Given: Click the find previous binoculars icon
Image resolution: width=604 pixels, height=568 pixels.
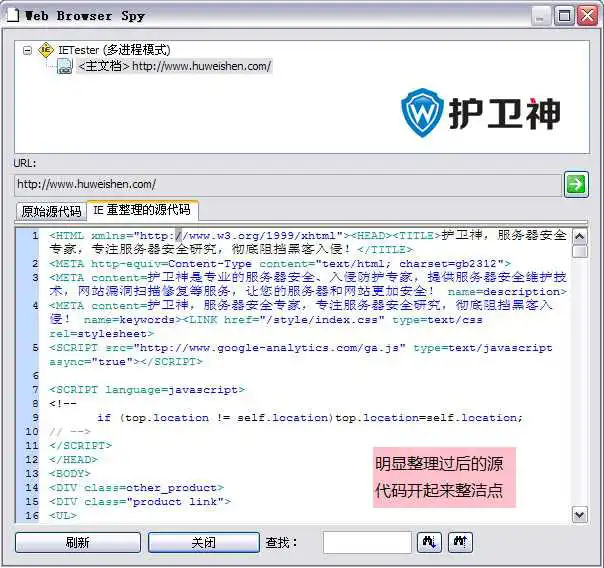Looking at the screenshot, I should (x=460, y=542).
